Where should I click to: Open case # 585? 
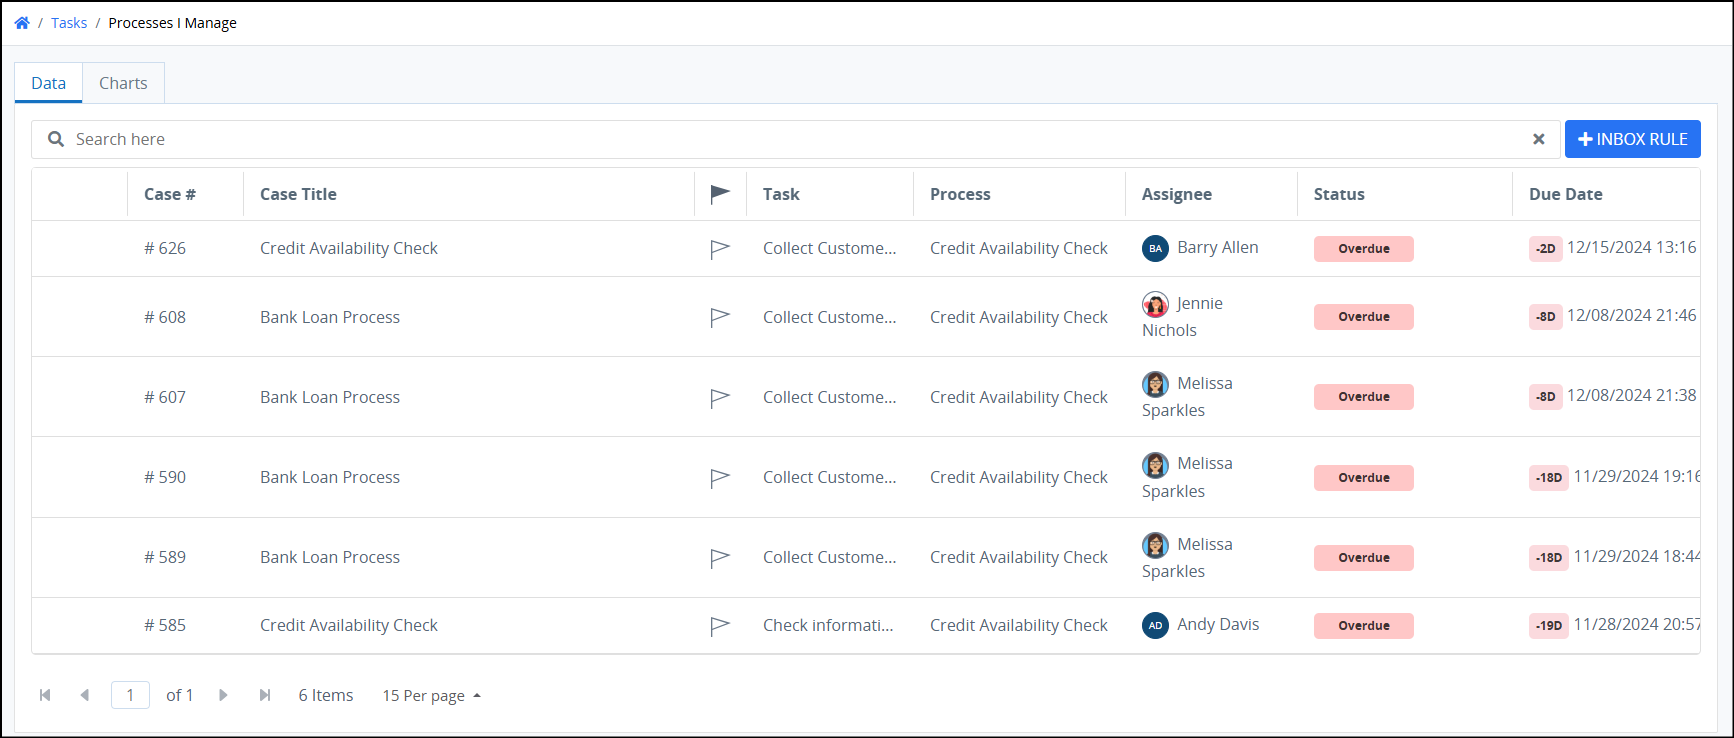(x=165, y=625)
